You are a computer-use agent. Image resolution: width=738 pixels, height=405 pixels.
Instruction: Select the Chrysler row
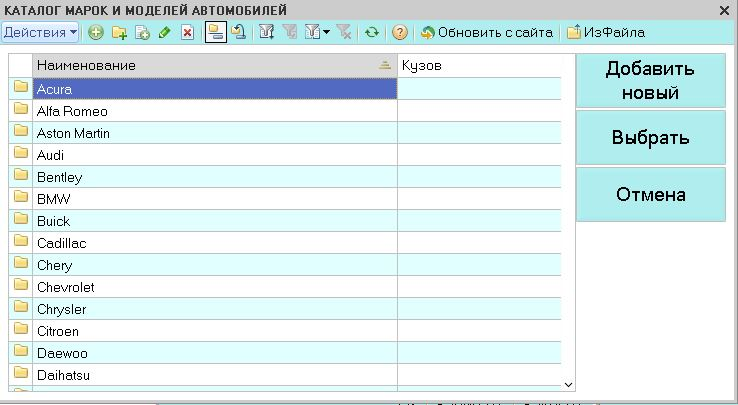click(x=285, y=309)
